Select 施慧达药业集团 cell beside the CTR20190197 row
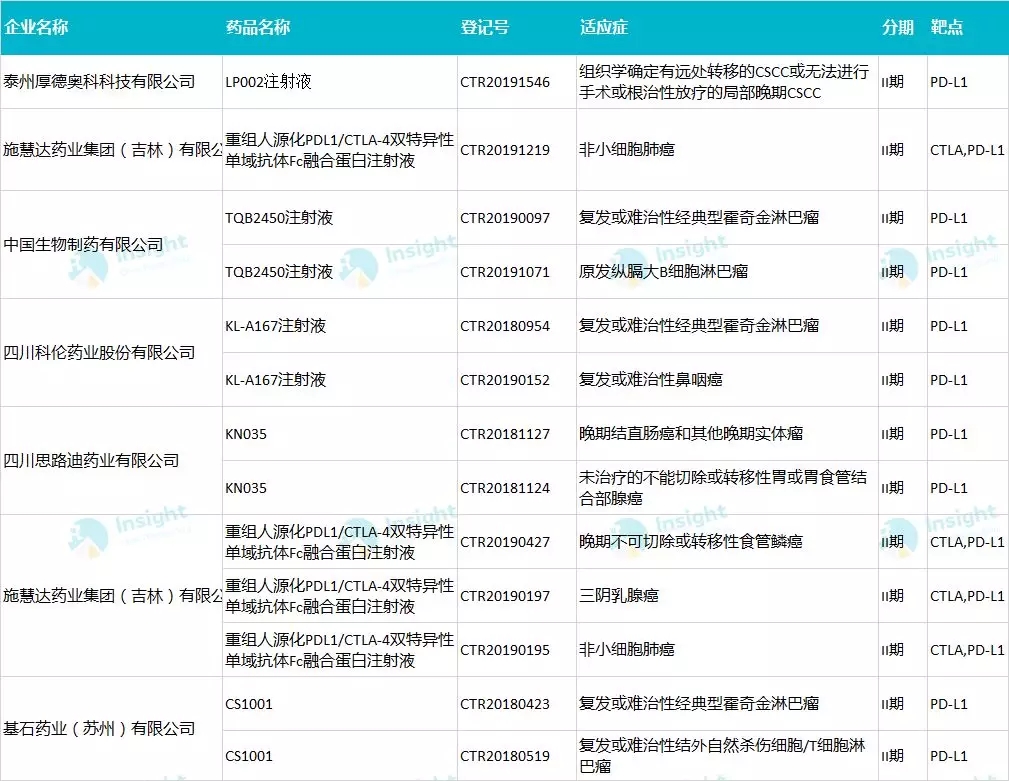This screenshot has width=1009, height=781. 113,596
